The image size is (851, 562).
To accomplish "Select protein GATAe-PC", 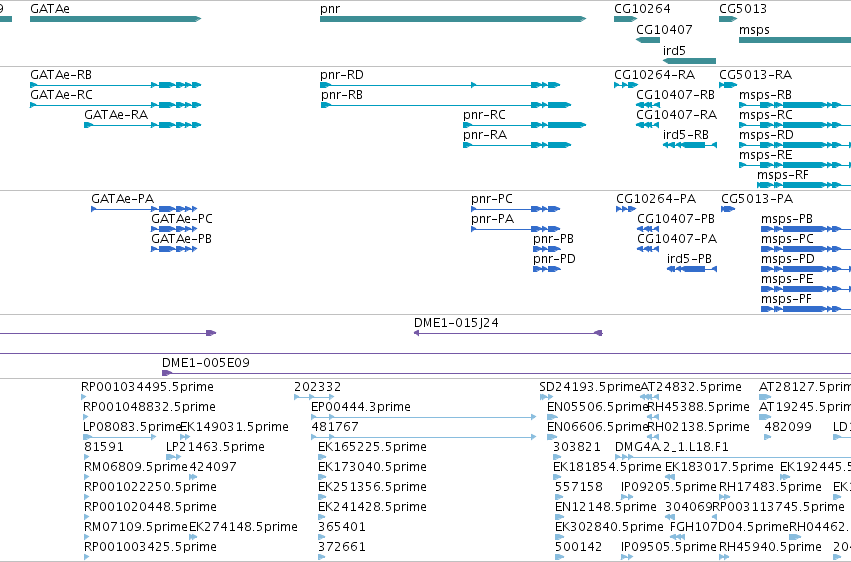I will point(182,219).
